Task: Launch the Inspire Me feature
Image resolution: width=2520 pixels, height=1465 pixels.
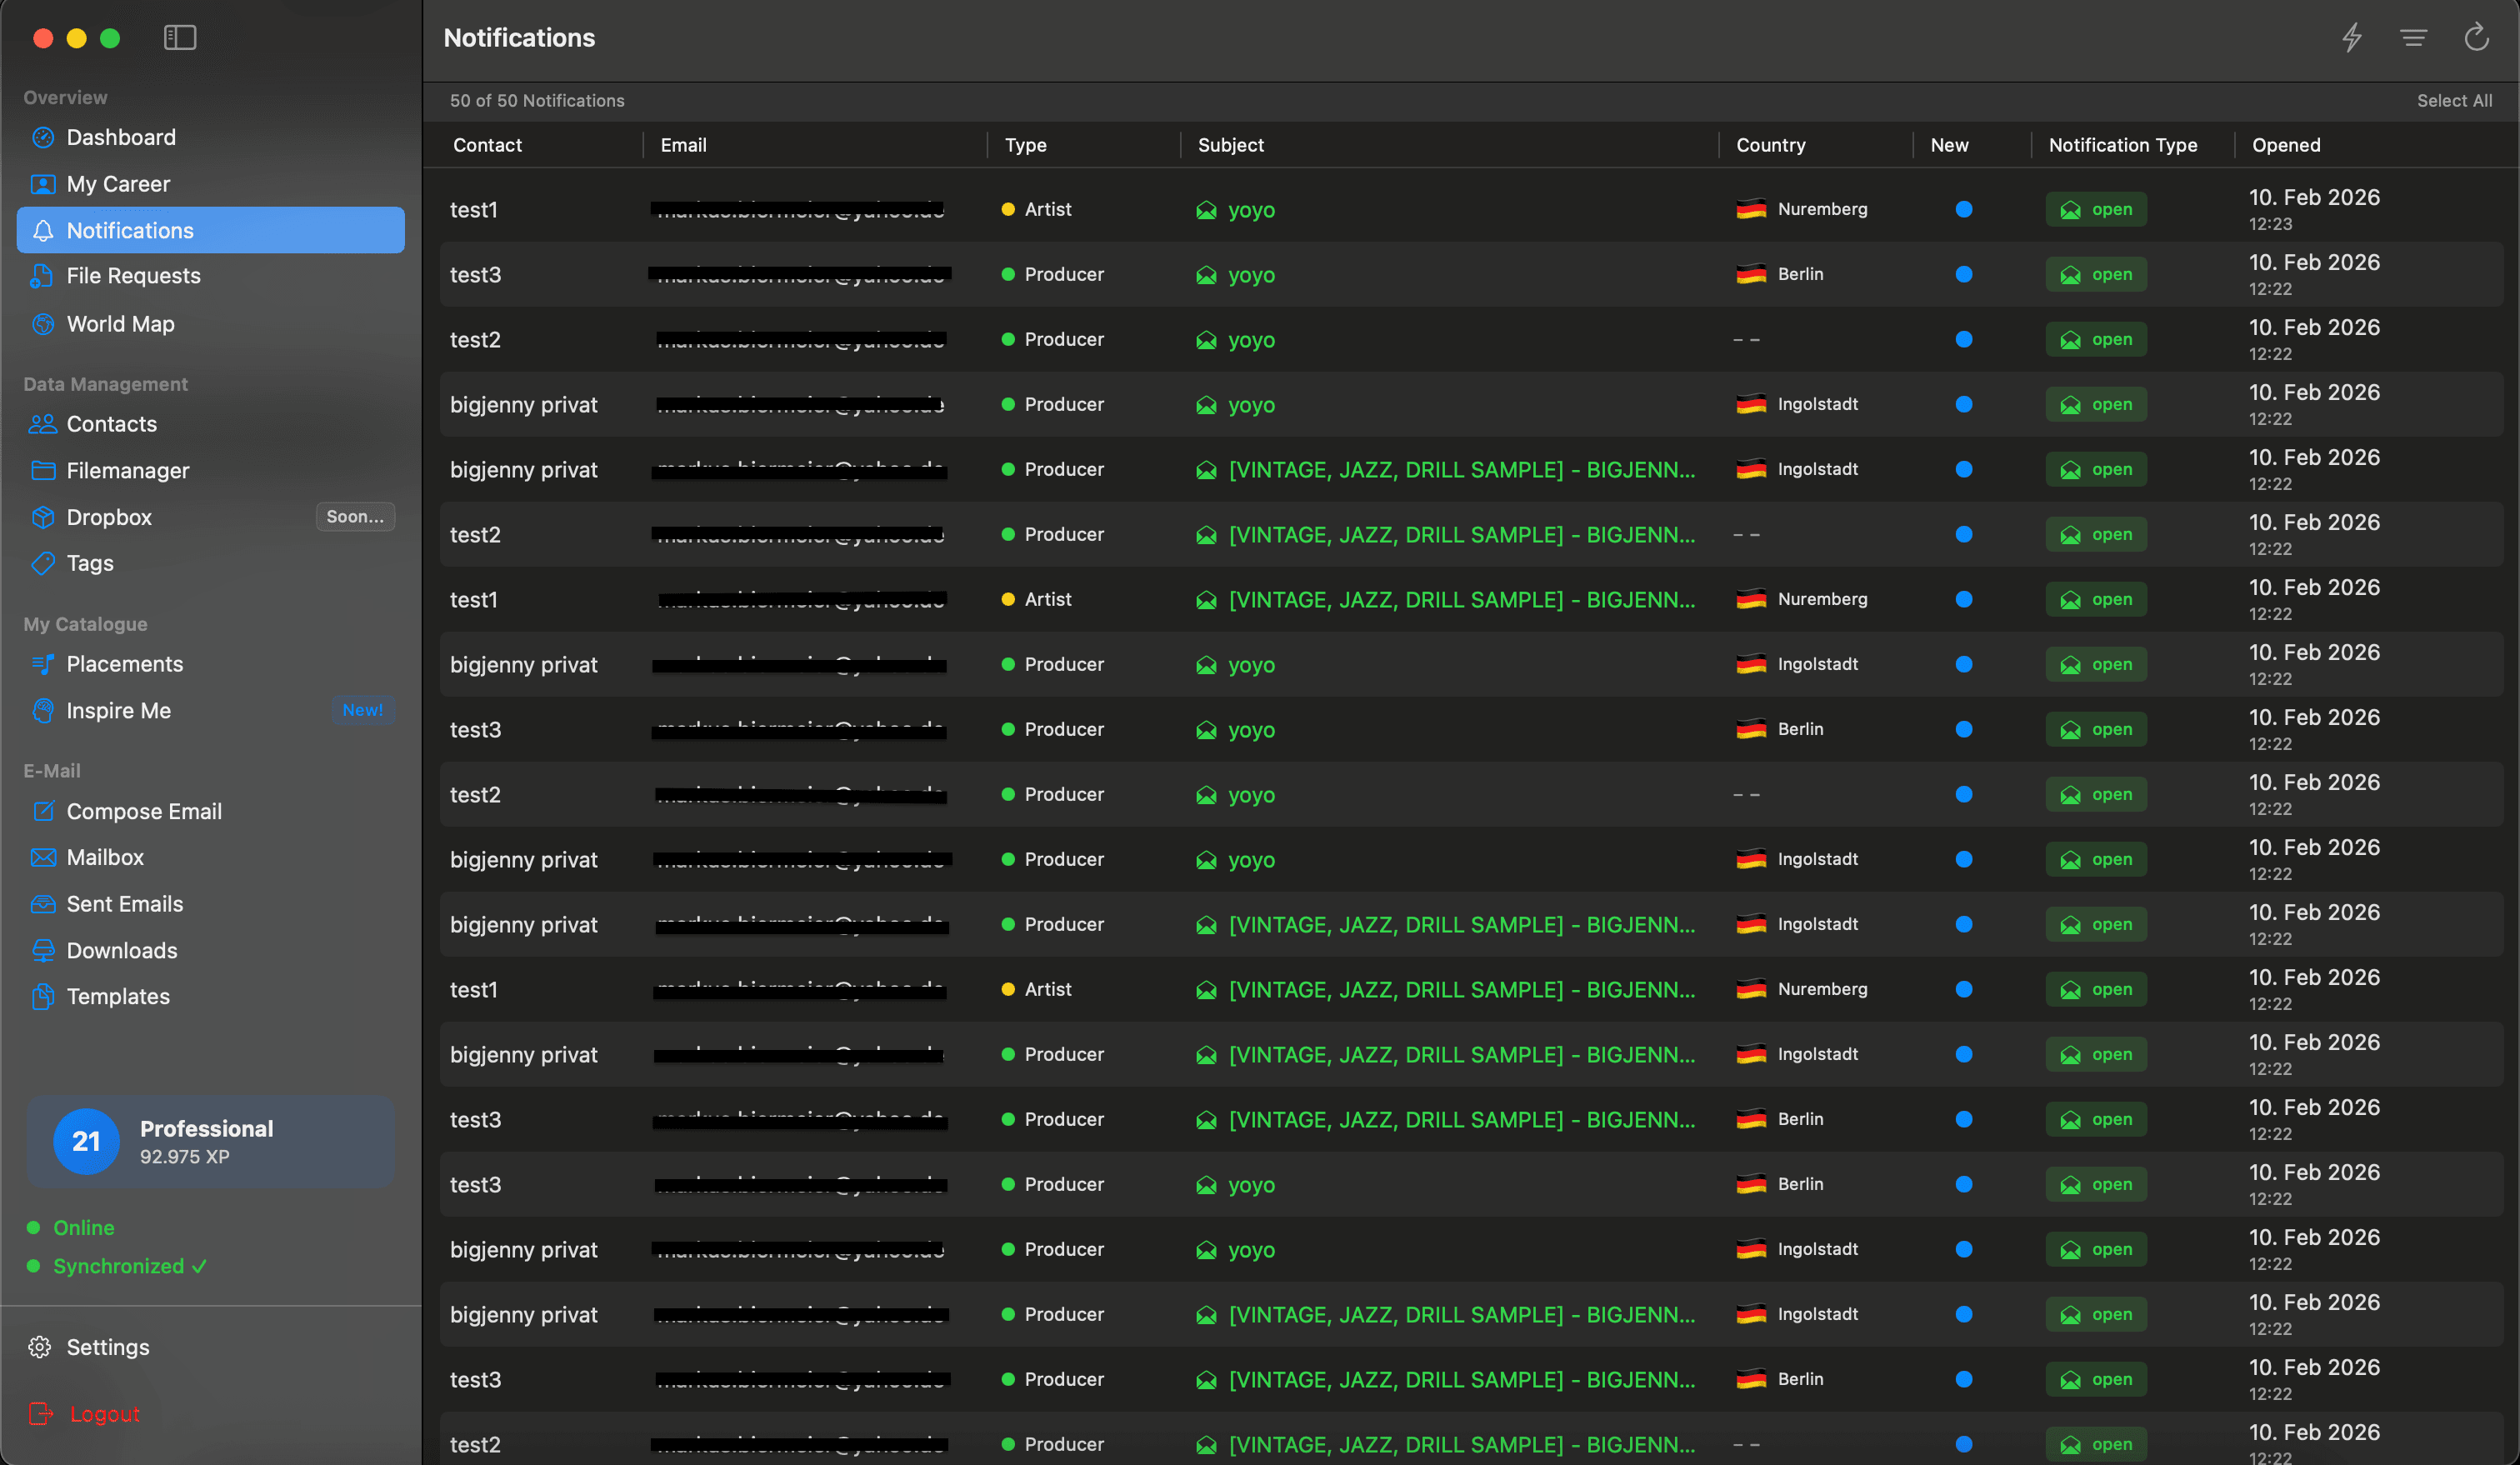Action: [118, 710]
